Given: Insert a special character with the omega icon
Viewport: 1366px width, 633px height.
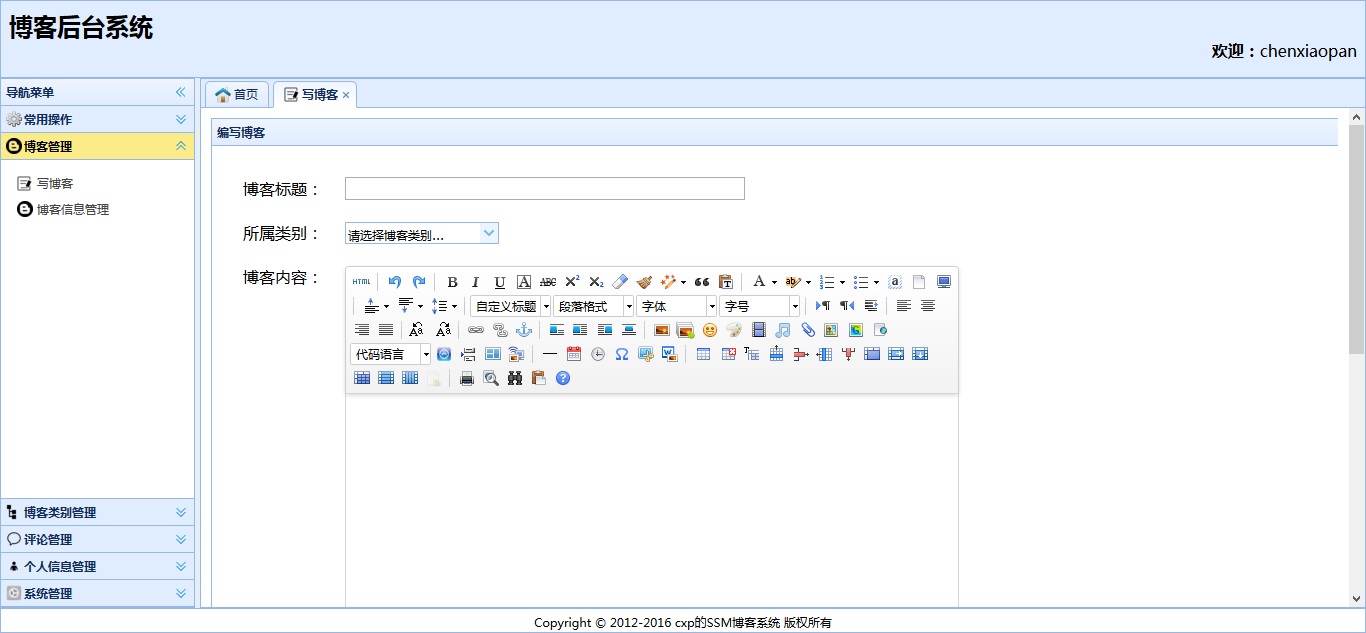Looking at the screenshot, I should pos(620,353).
